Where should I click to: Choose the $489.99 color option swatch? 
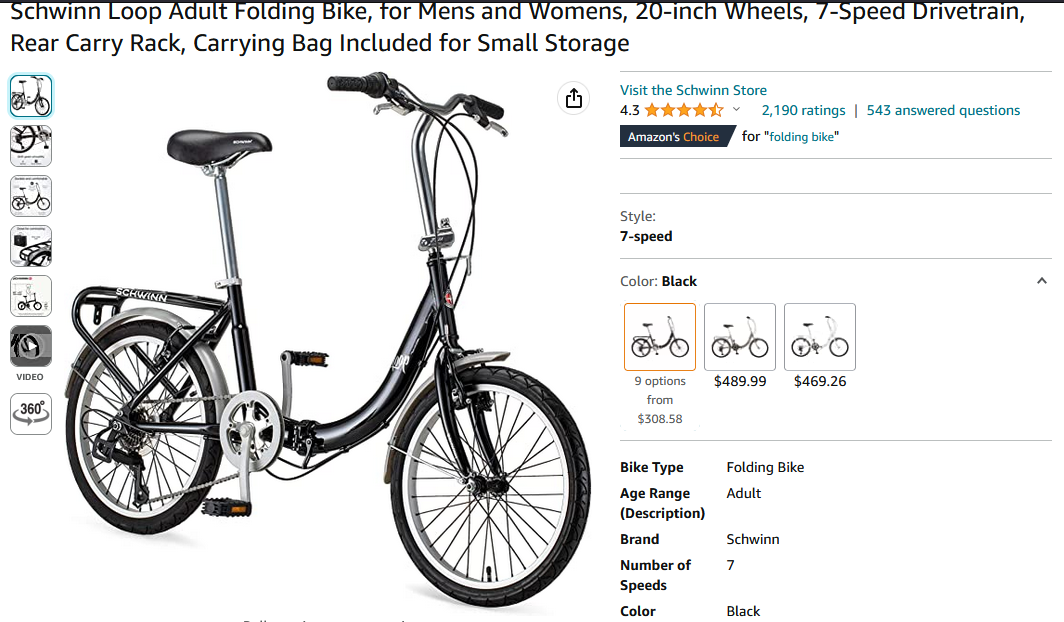tap(740, 337)
